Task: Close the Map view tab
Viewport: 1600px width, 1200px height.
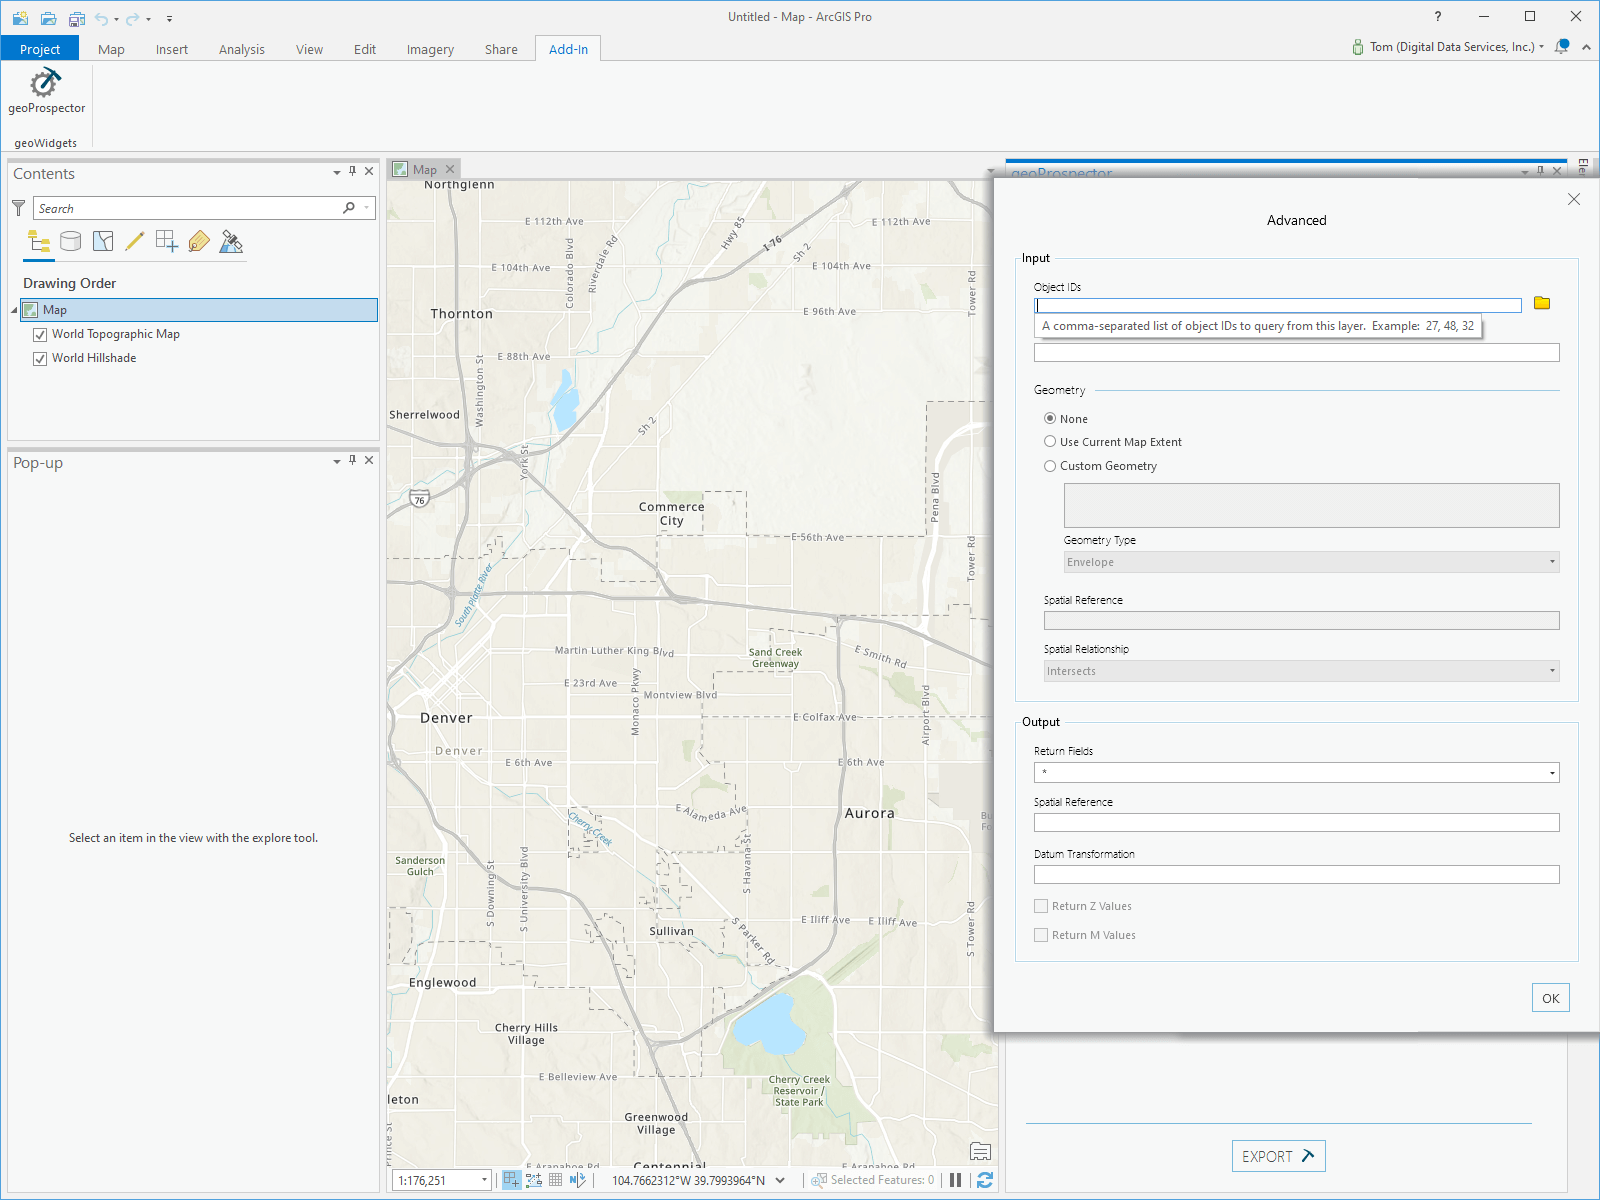Action: click(x=450, y=169)
